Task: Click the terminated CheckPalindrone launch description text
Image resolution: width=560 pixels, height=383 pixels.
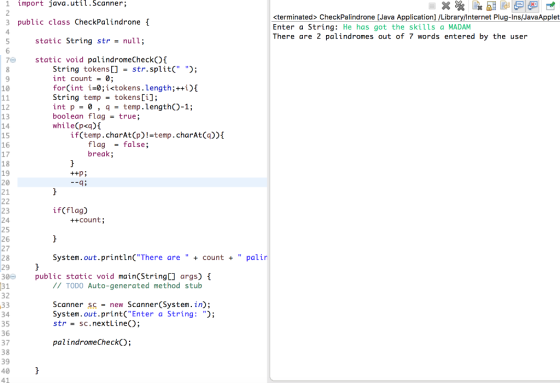Action: [x=416, y=17]
